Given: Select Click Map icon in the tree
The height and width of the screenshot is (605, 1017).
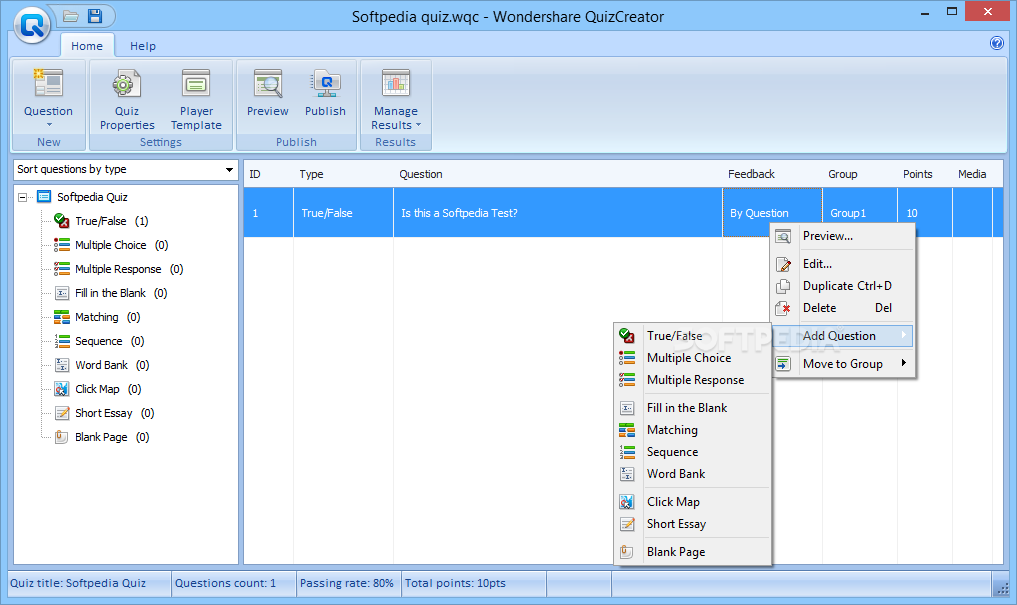Looking at the screenshot, I should 62,389.
